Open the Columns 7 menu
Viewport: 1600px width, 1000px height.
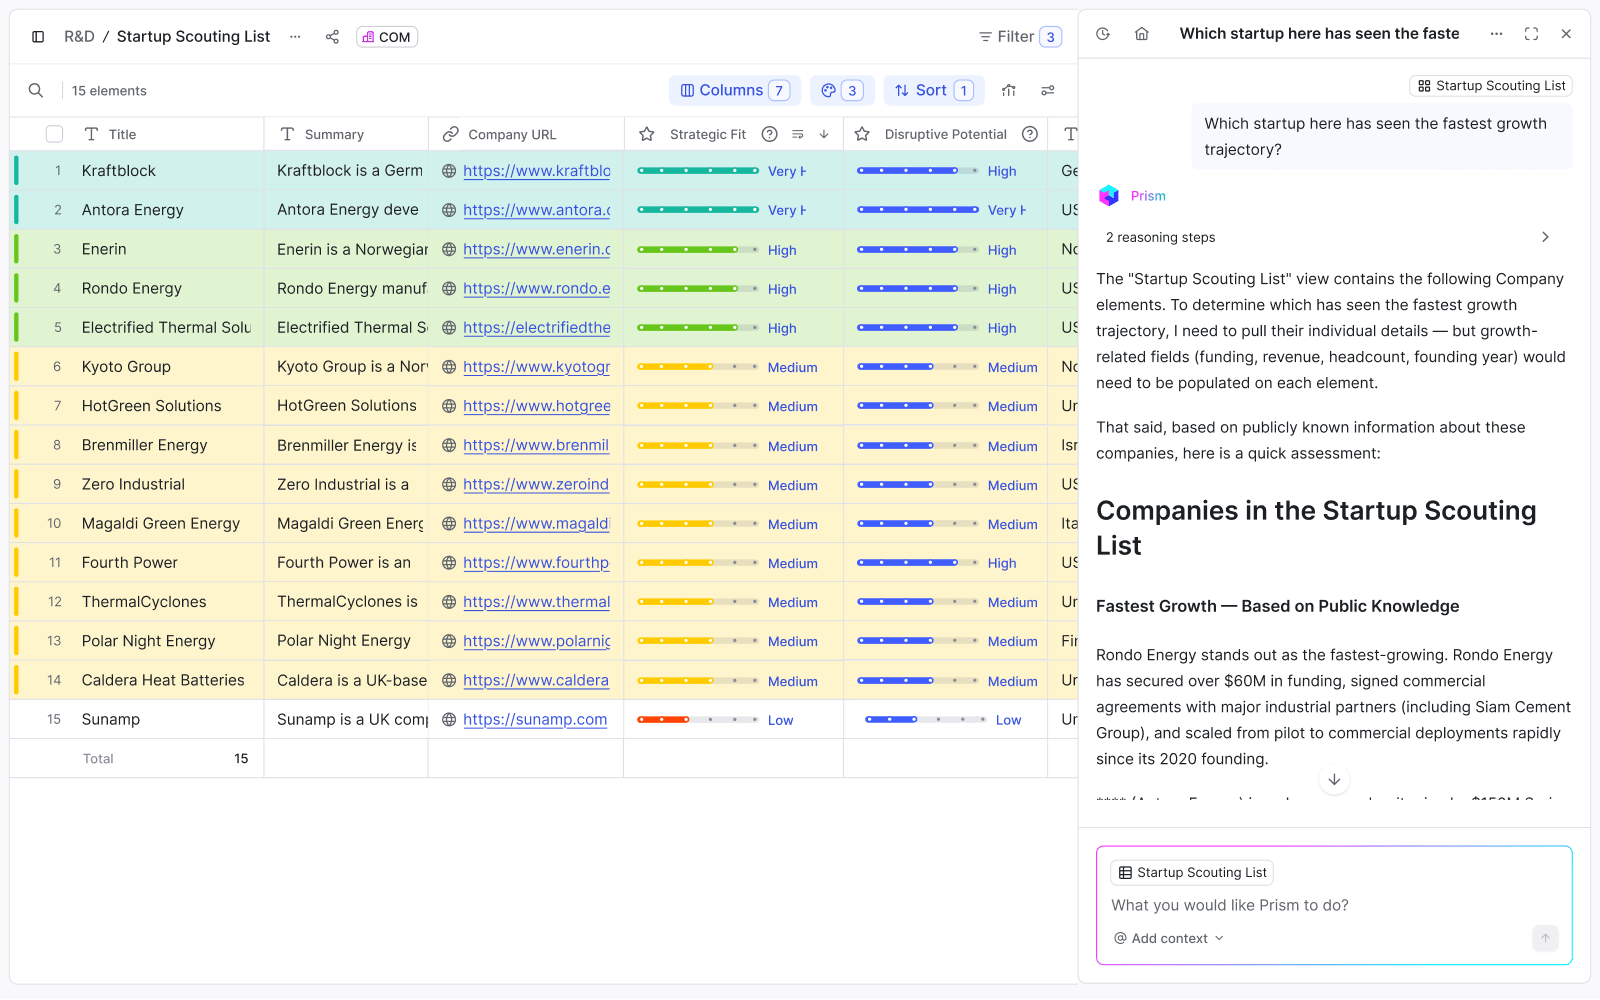pyautogui.click(x=735, y=91)
